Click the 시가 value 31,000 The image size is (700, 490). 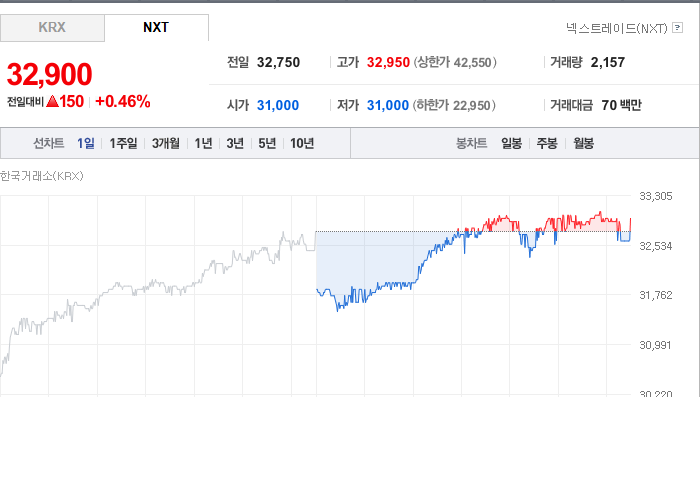[278, 105]
